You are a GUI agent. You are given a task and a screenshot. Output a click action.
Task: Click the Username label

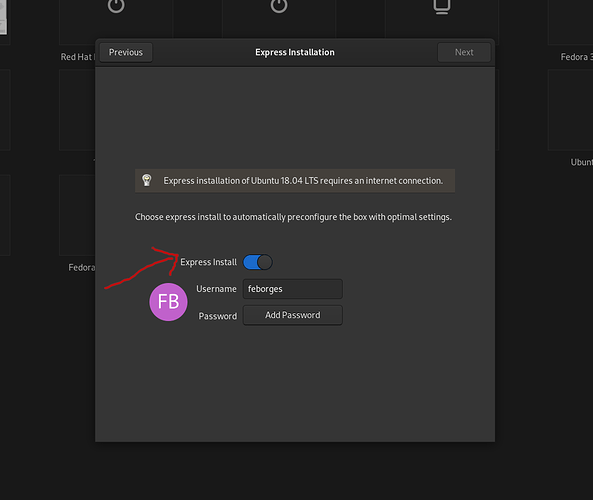216,289
